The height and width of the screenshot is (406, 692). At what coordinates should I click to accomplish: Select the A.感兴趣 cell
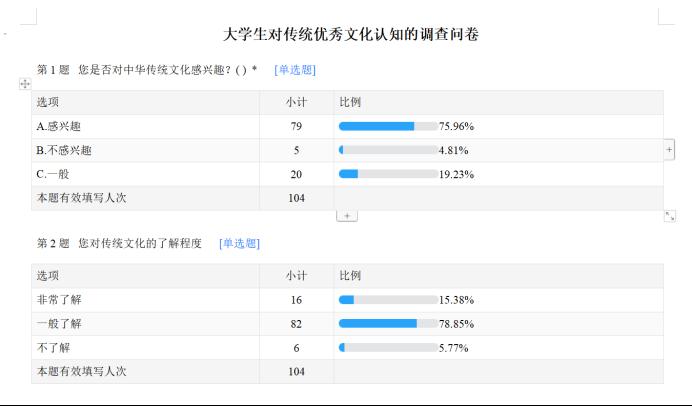(145, 127)
